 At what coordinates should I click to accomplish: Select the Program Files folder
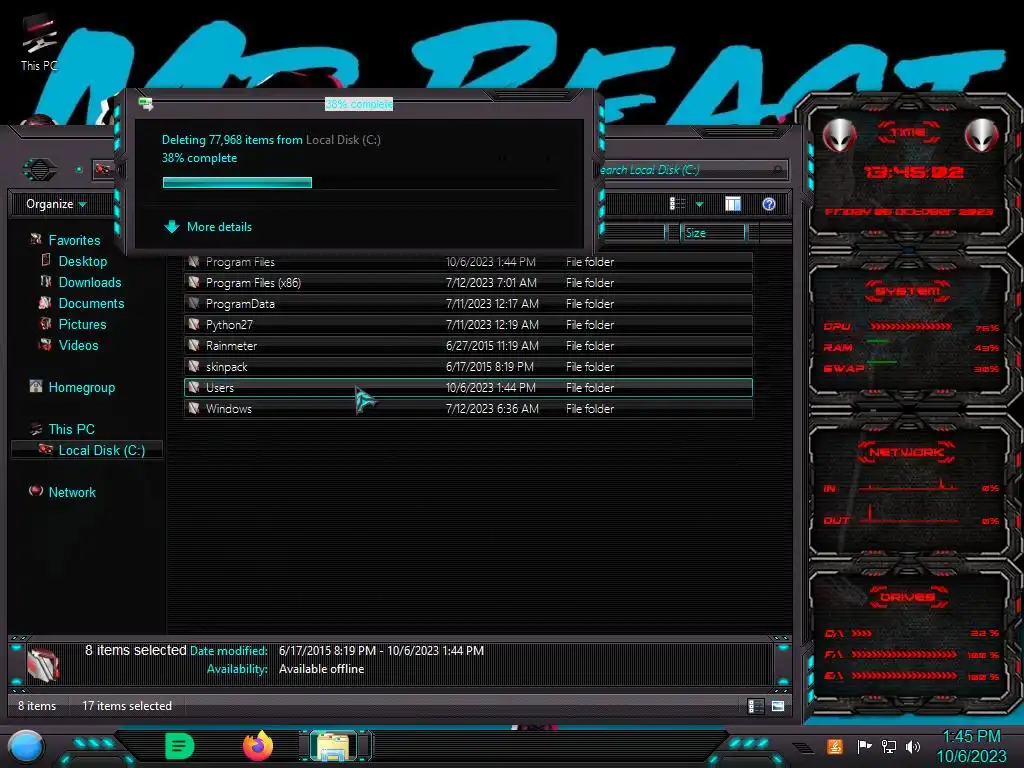pos(468,262)
